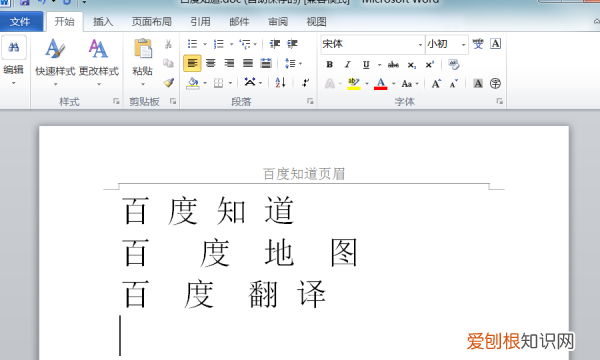Select the format painter brush
The height and width of the screenshot is (360, 600).
[168, 82]
